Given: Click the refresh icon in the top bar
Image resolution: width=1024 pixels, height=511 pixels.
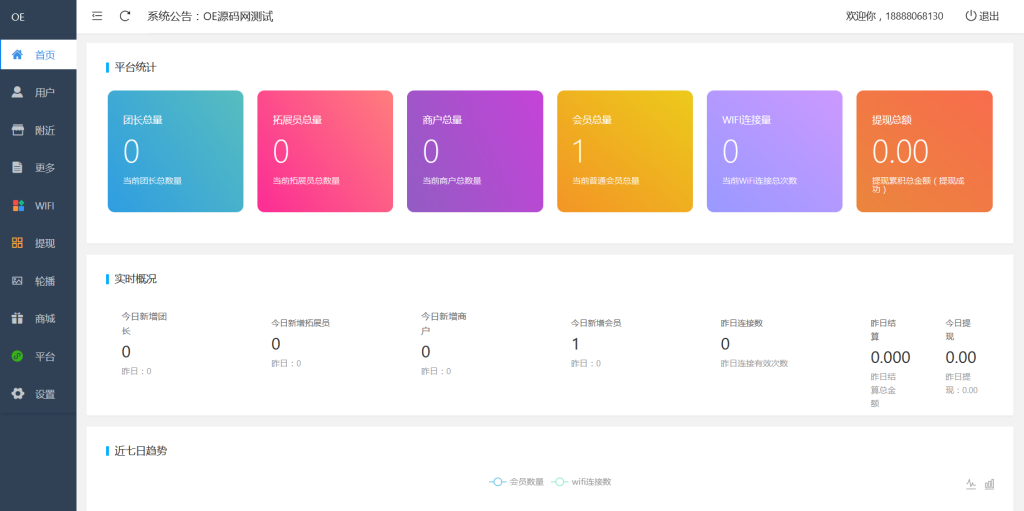Looking at the screenshot, I should click(x=125, y=16).
